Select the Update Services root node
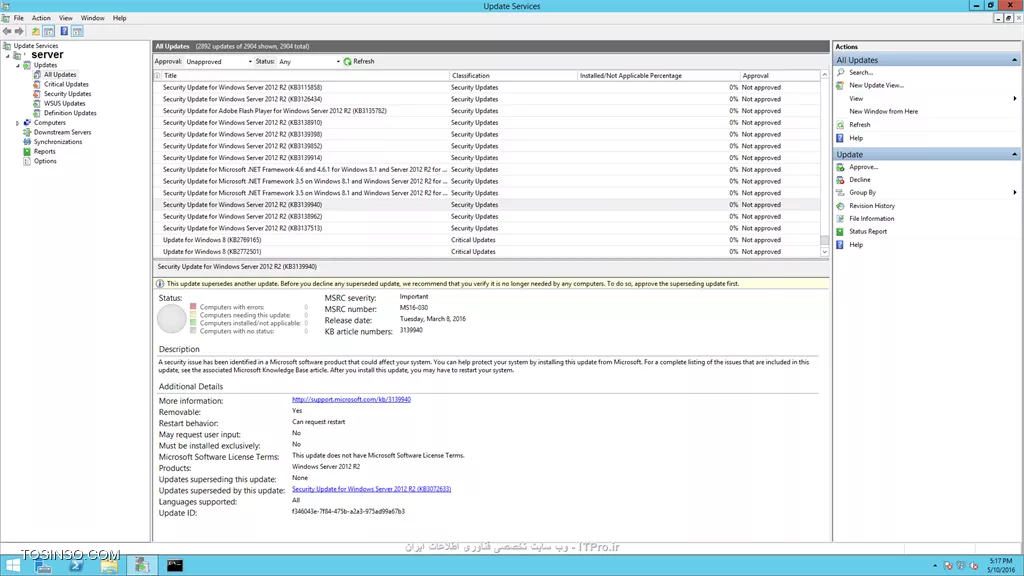This screenshot has height=576, width=1024. coord(36,46)
